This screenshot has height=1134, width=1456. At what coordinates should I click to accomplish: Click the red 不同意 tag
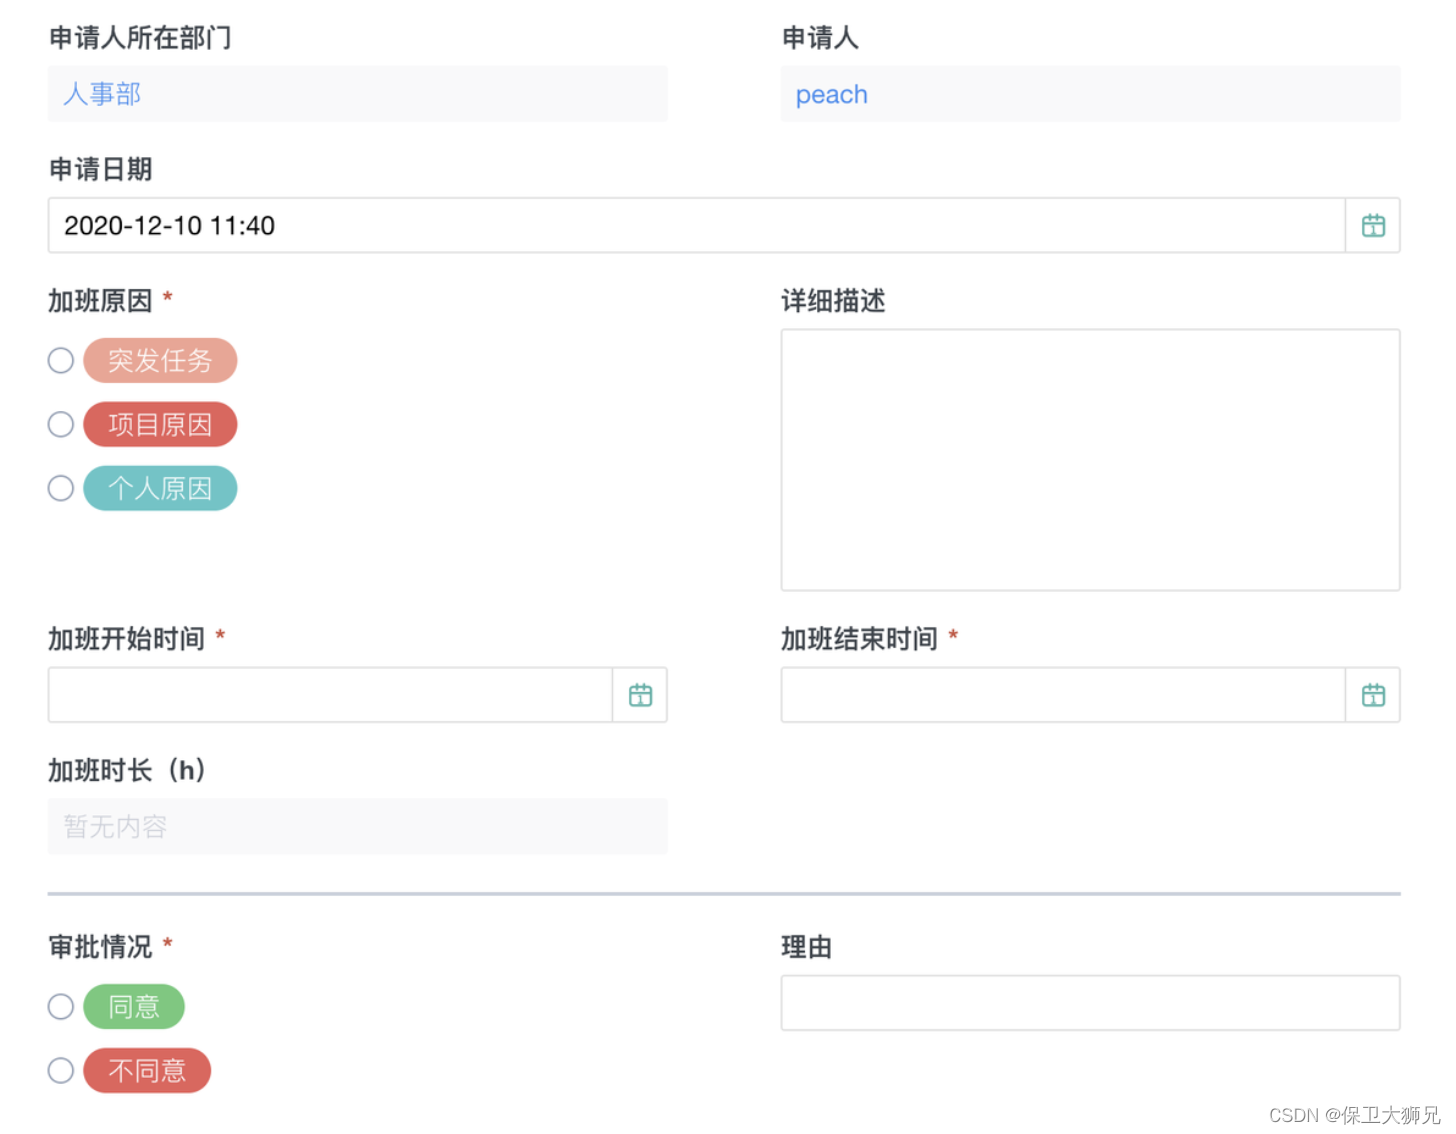[x=147, y=1070]
